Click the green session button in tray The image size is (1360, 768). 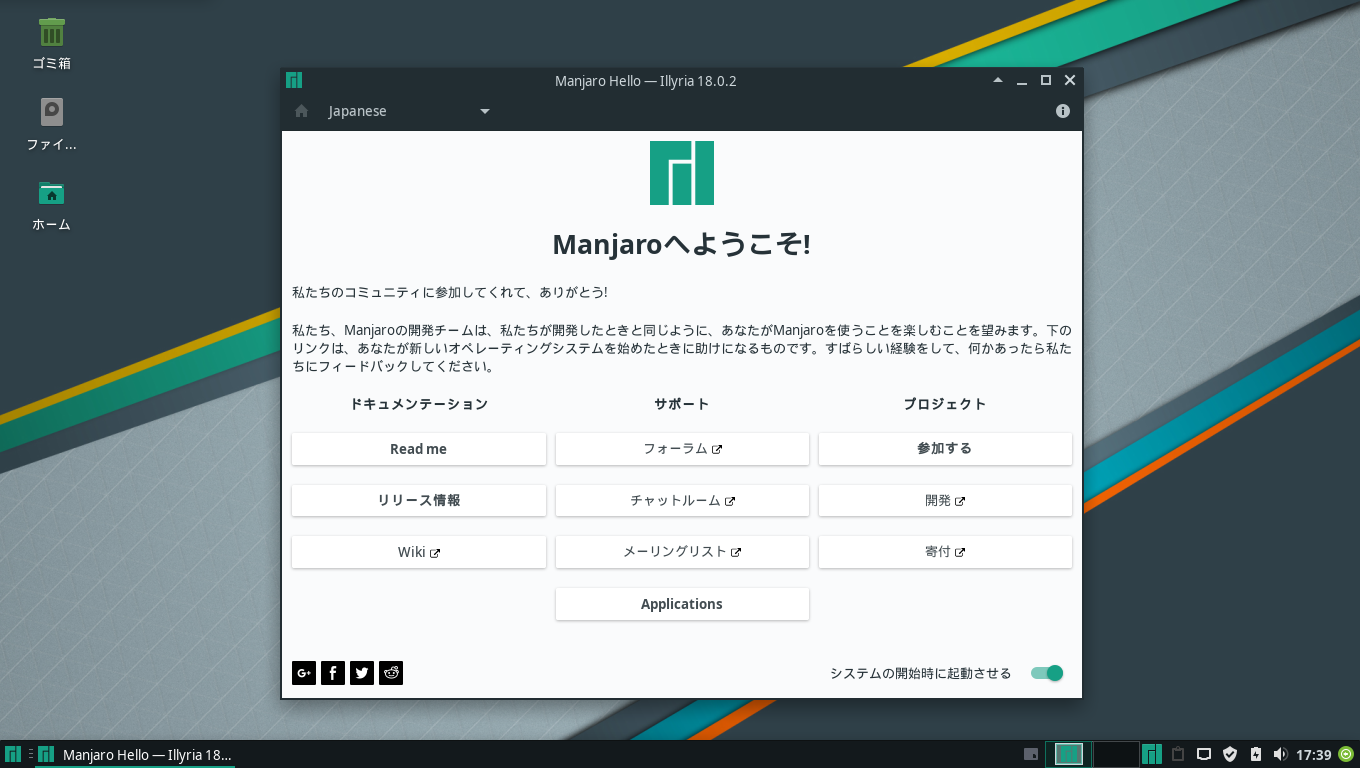click(x=1346, y=754)
